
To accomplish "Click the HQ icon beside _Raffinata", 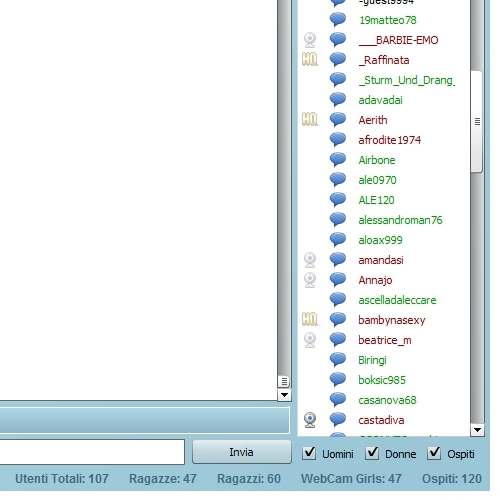I will click(x=310, y=60).
